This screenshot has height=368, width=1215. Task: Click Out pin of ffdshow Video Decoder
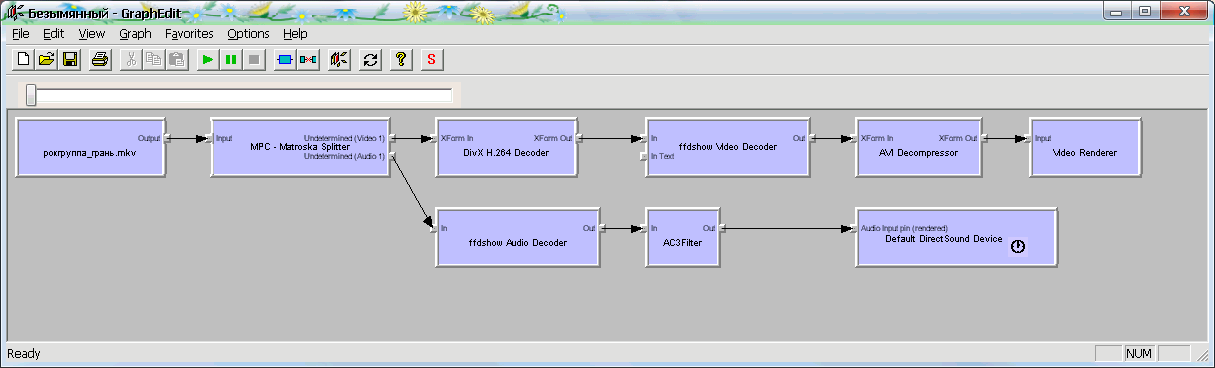click(x=812, y=138)
